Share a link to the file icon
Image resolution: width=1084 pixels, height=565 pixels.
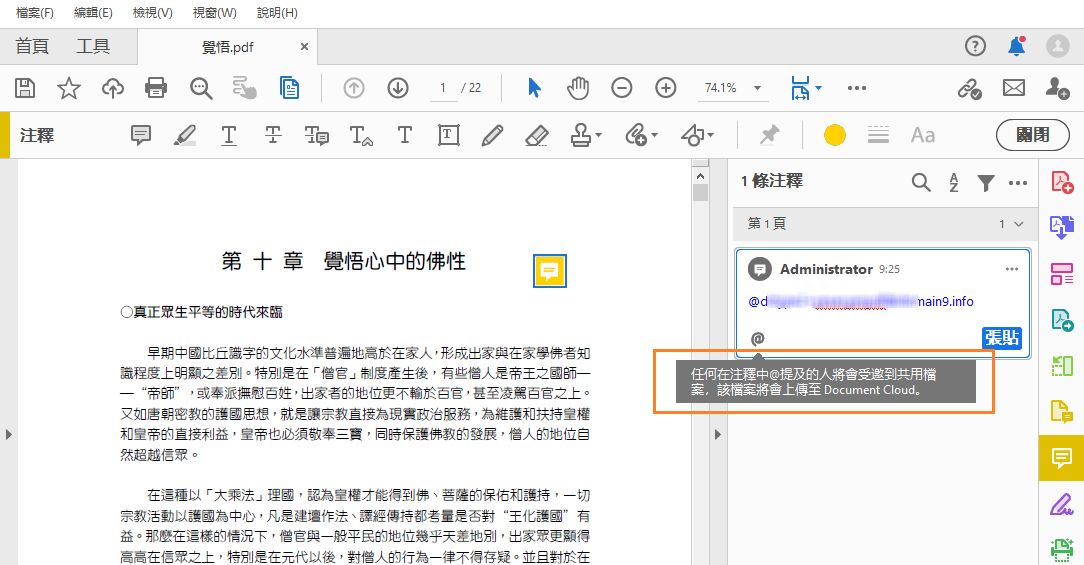[x=970, y=88]
